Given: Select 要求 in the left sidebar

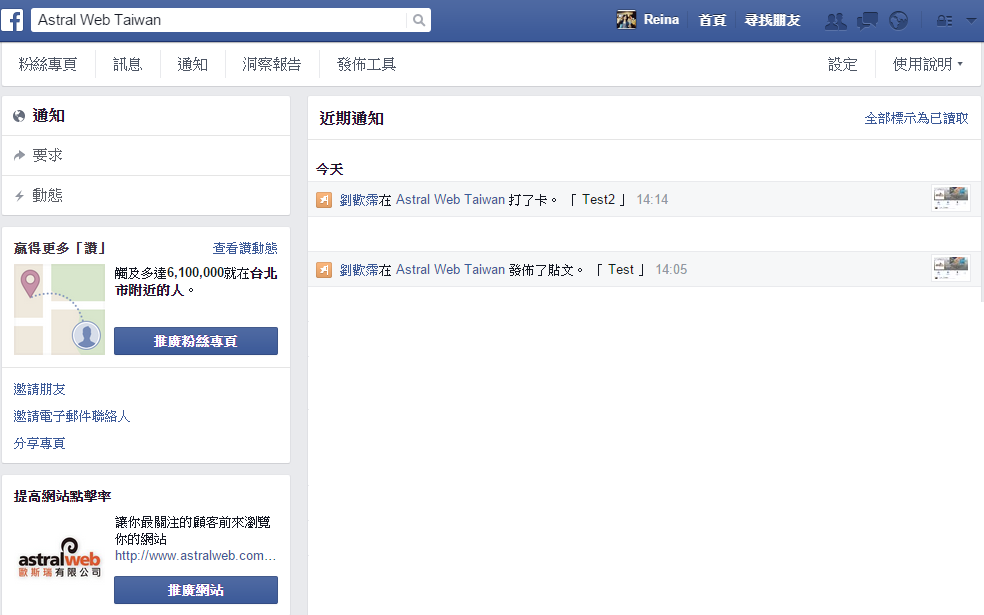Looking at the screenshot, I should (146, 156).
